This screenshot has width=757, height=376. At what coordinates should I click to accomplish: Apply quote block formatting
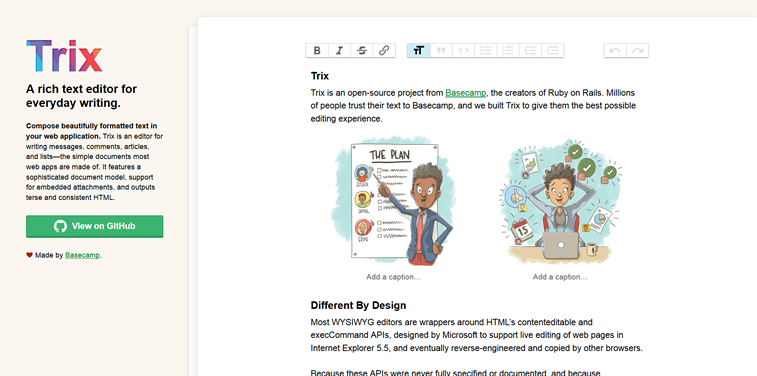[441, 51]
